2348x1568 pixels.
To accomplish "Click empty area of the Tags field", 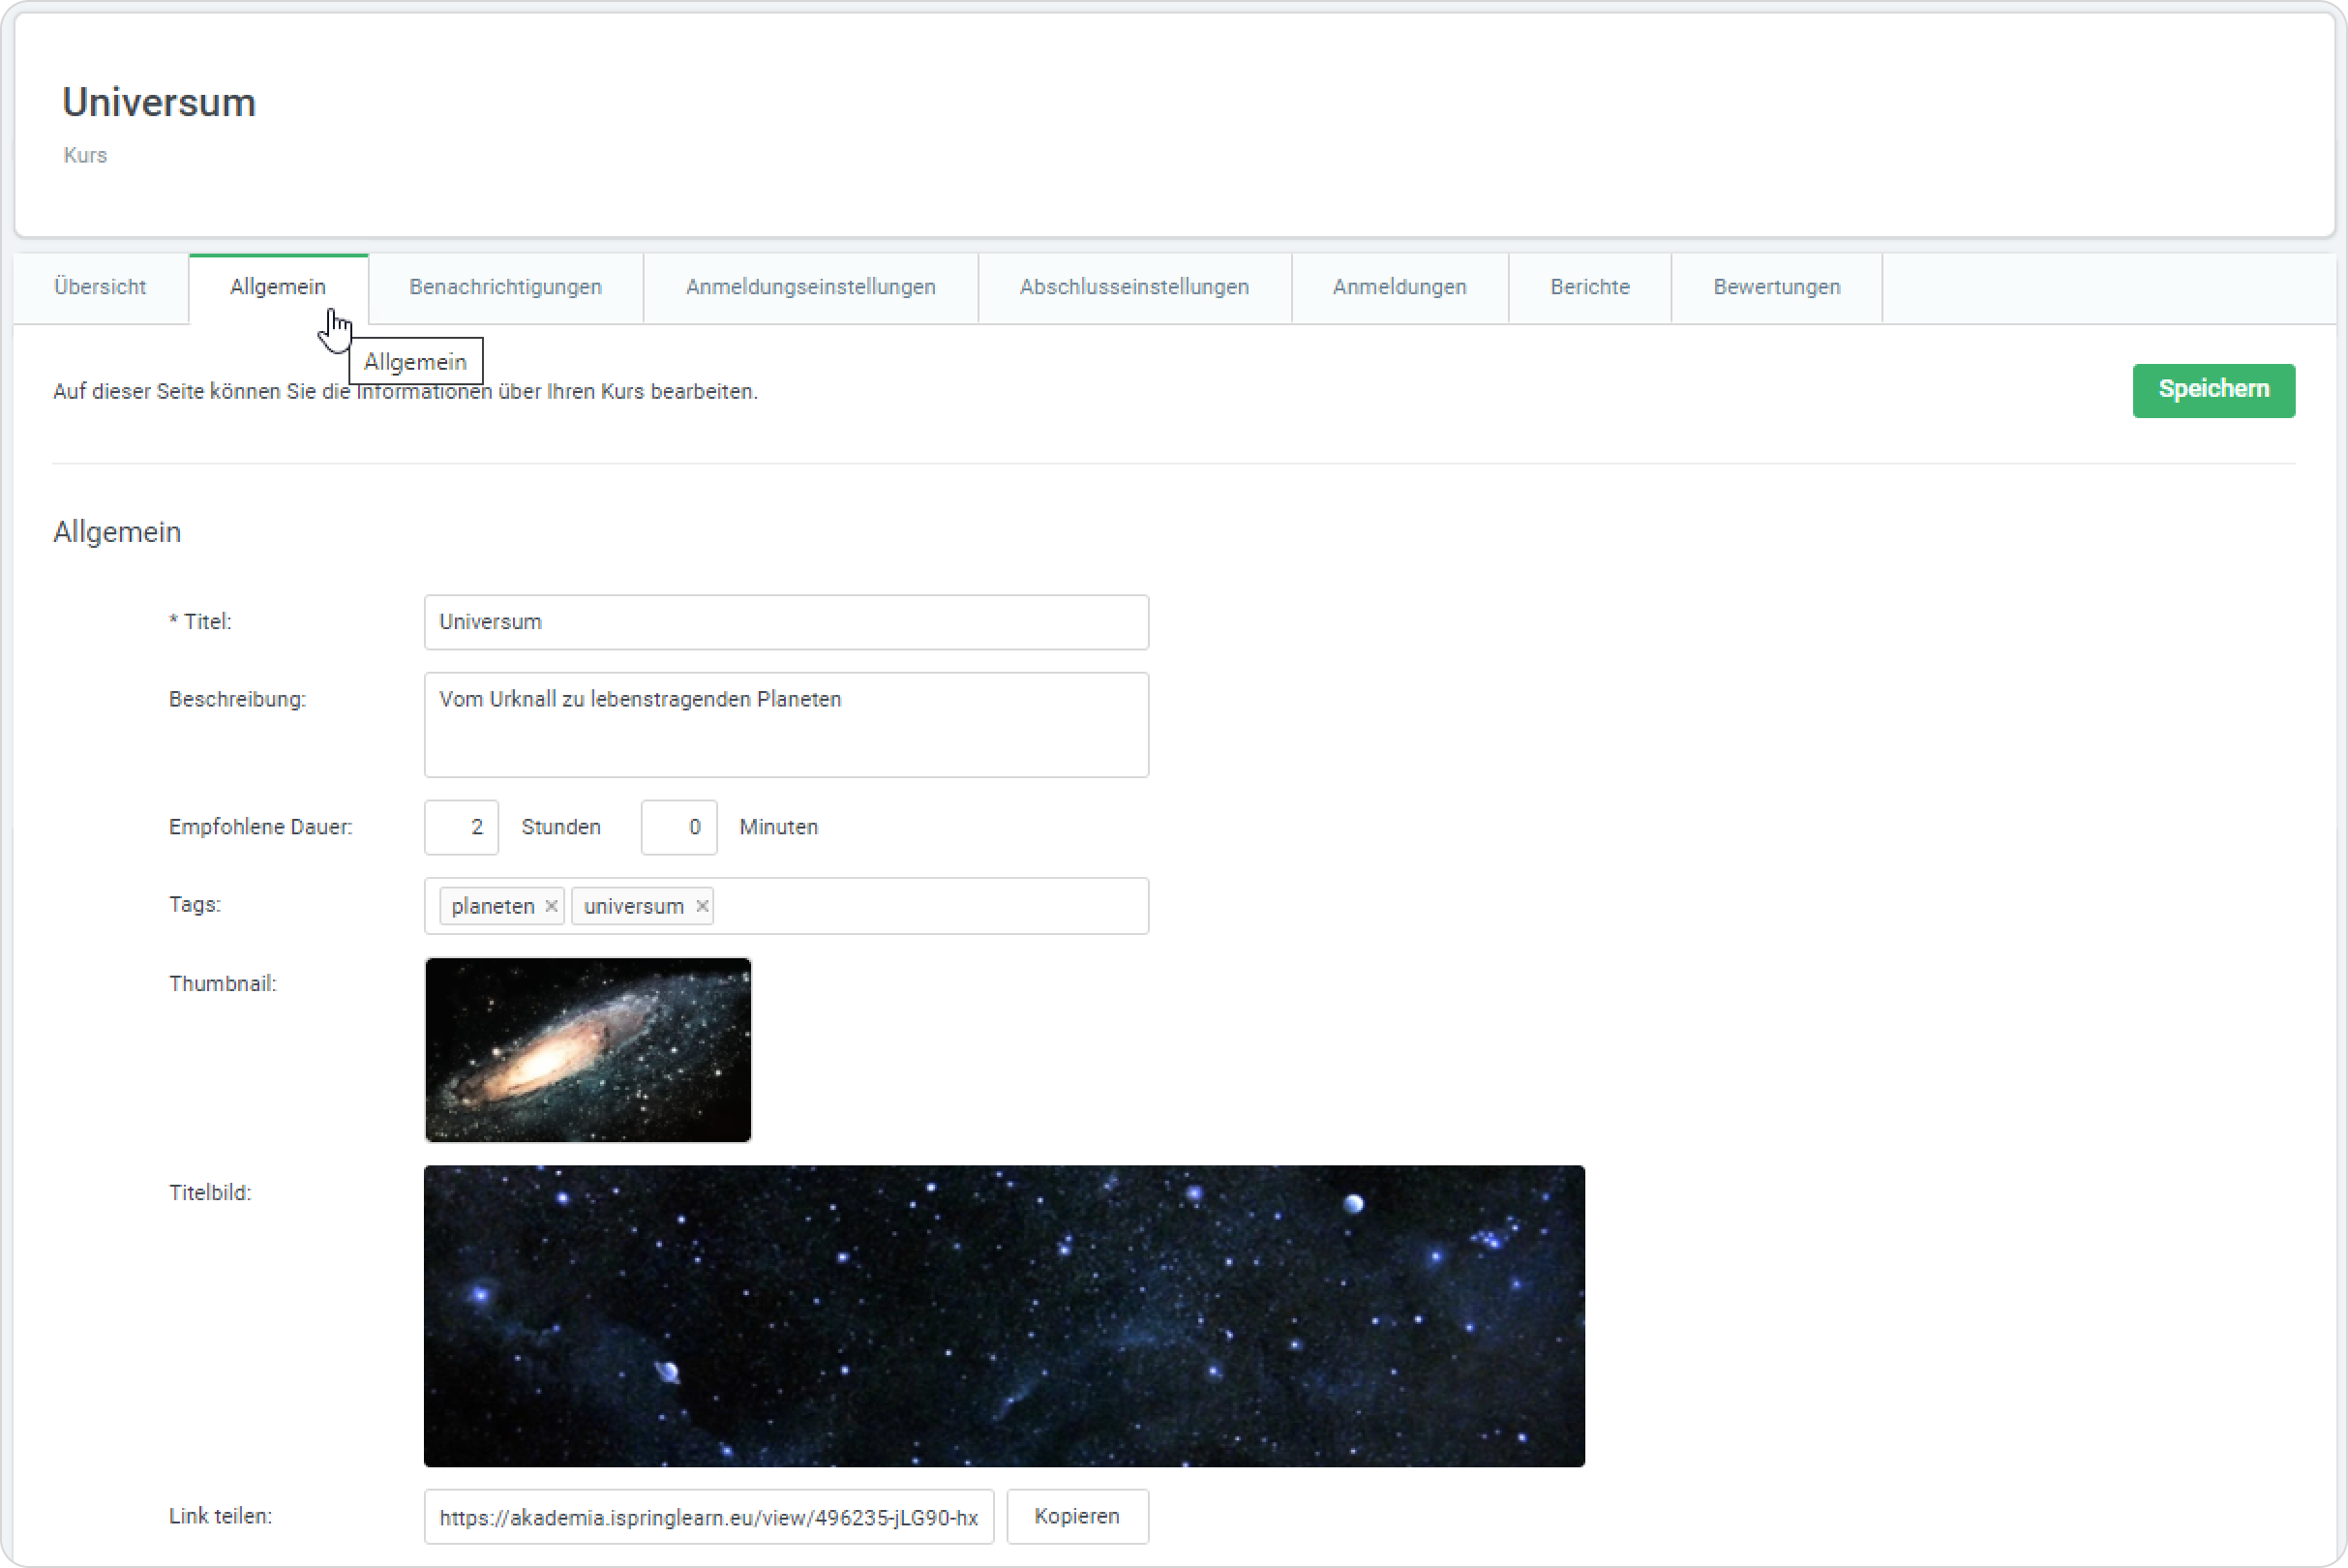I will point(930,906).
